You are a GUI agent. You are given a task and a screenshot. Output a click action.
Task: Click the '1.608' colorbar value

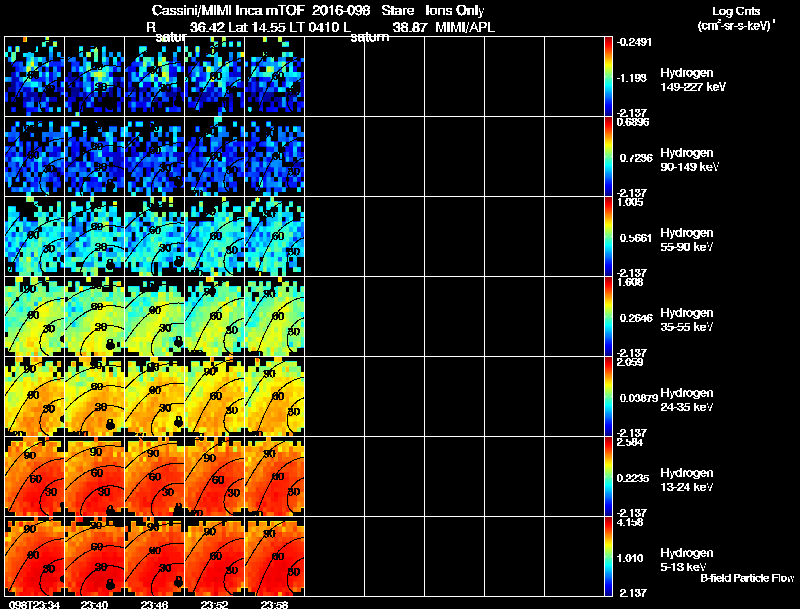click(630, 282)
